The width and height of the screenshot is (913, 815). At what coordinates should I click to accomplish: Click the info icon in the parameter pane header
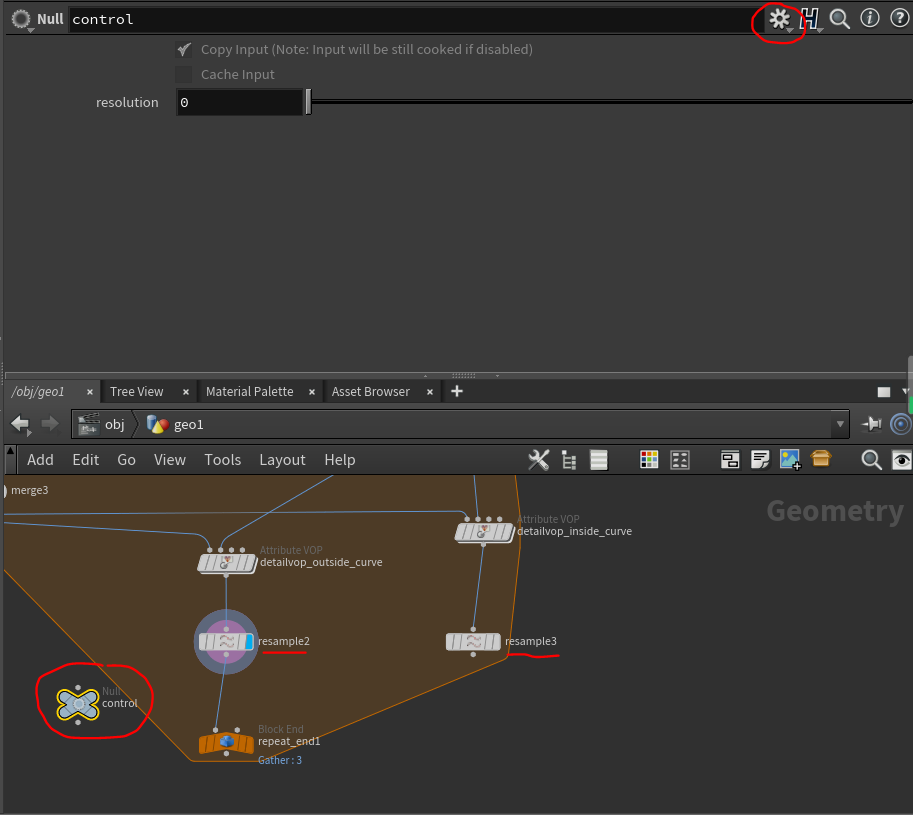869,18
